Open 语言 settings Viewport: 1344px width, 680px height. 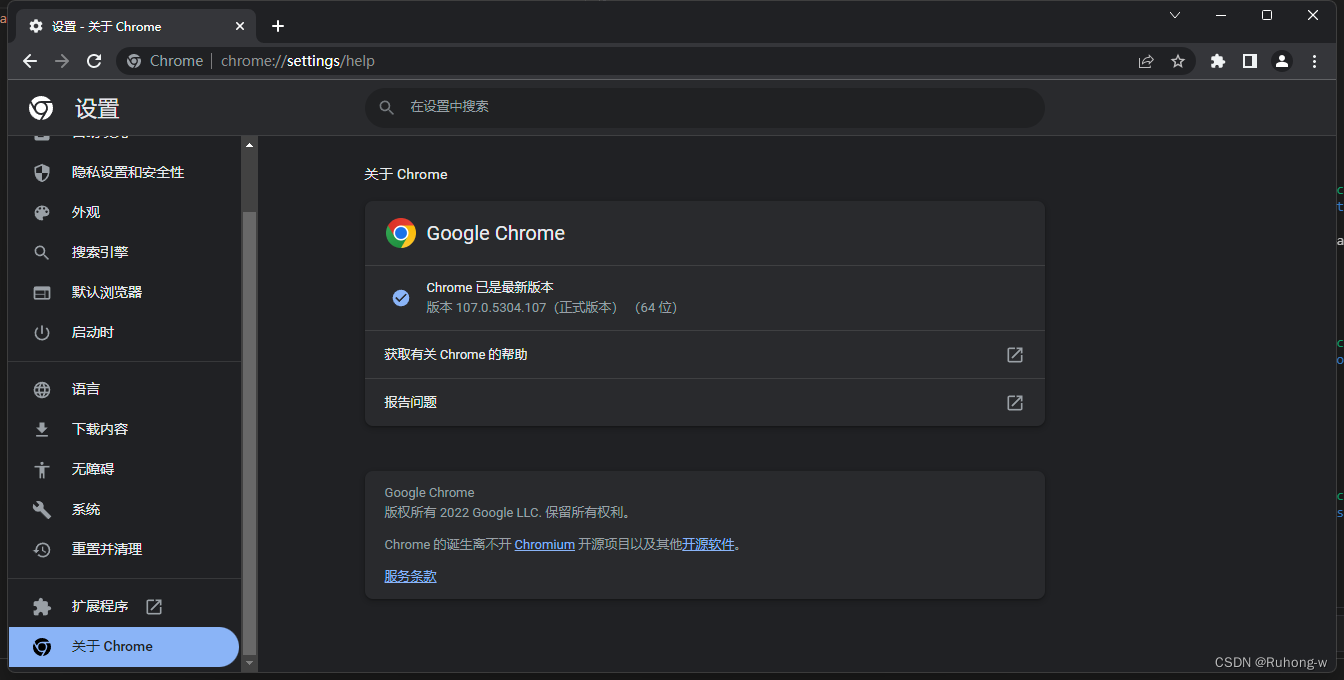pyautogui.click(x=124, y=389)
